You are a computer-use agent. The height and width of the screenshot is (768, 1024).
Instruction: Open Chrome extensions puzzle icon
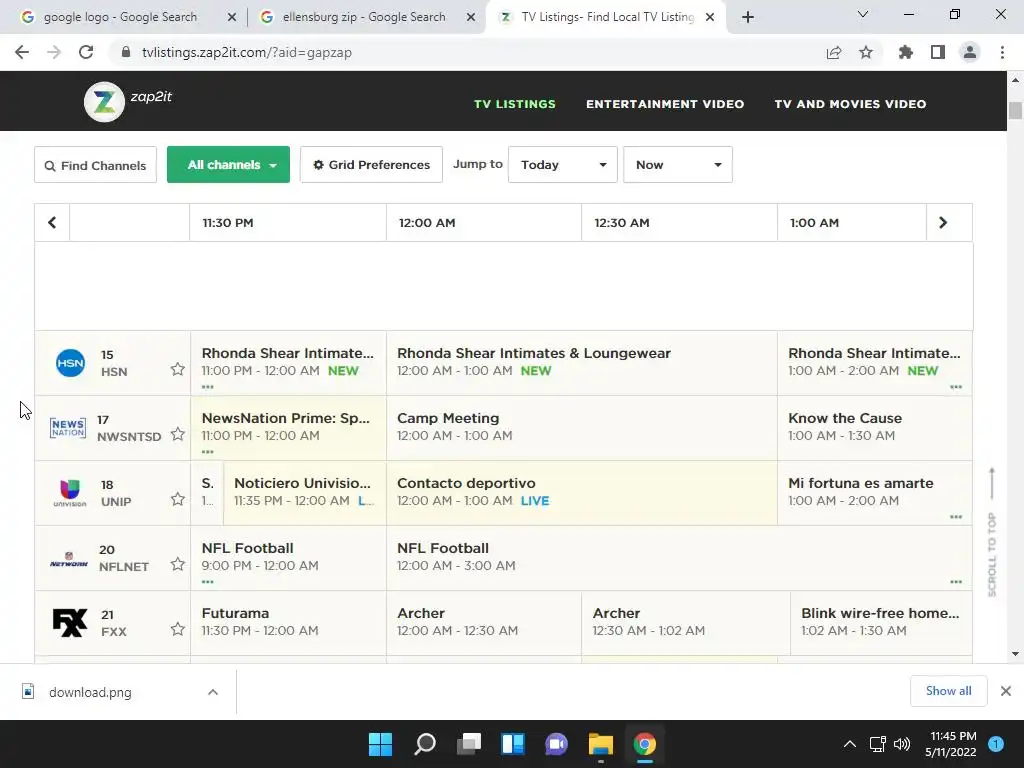pyautogui.click(x=906, y=52)
